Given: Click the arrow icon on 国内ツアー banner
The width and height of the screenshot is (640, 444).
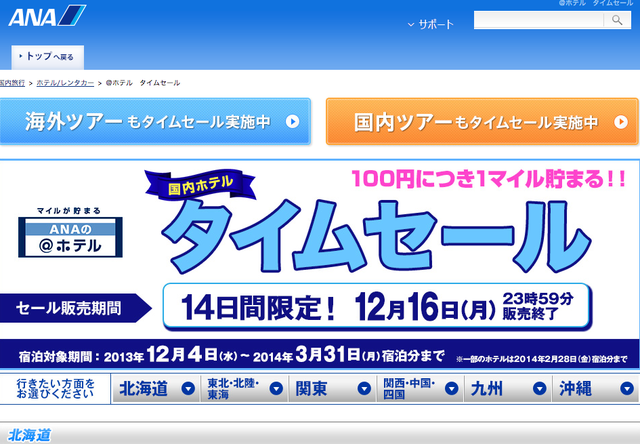Looking at the screenshot, I should pos(621,122).
